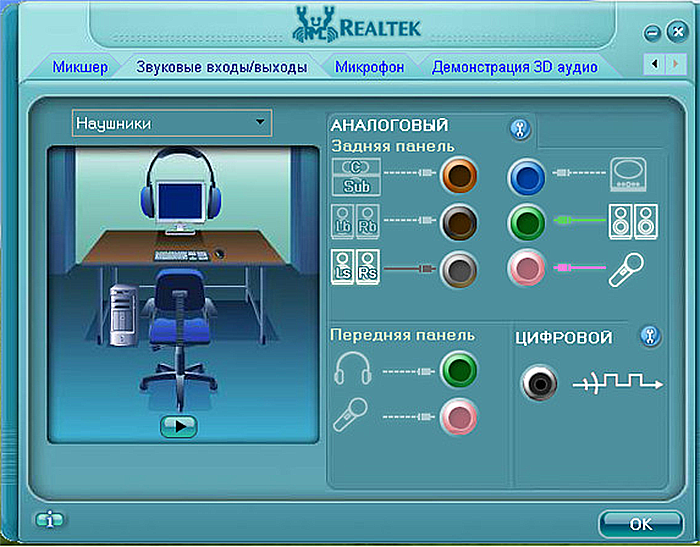Click the pink rear panel microphone jack
Screen dimensions: 700x547
pyautogui.click(x=527, y=269)
